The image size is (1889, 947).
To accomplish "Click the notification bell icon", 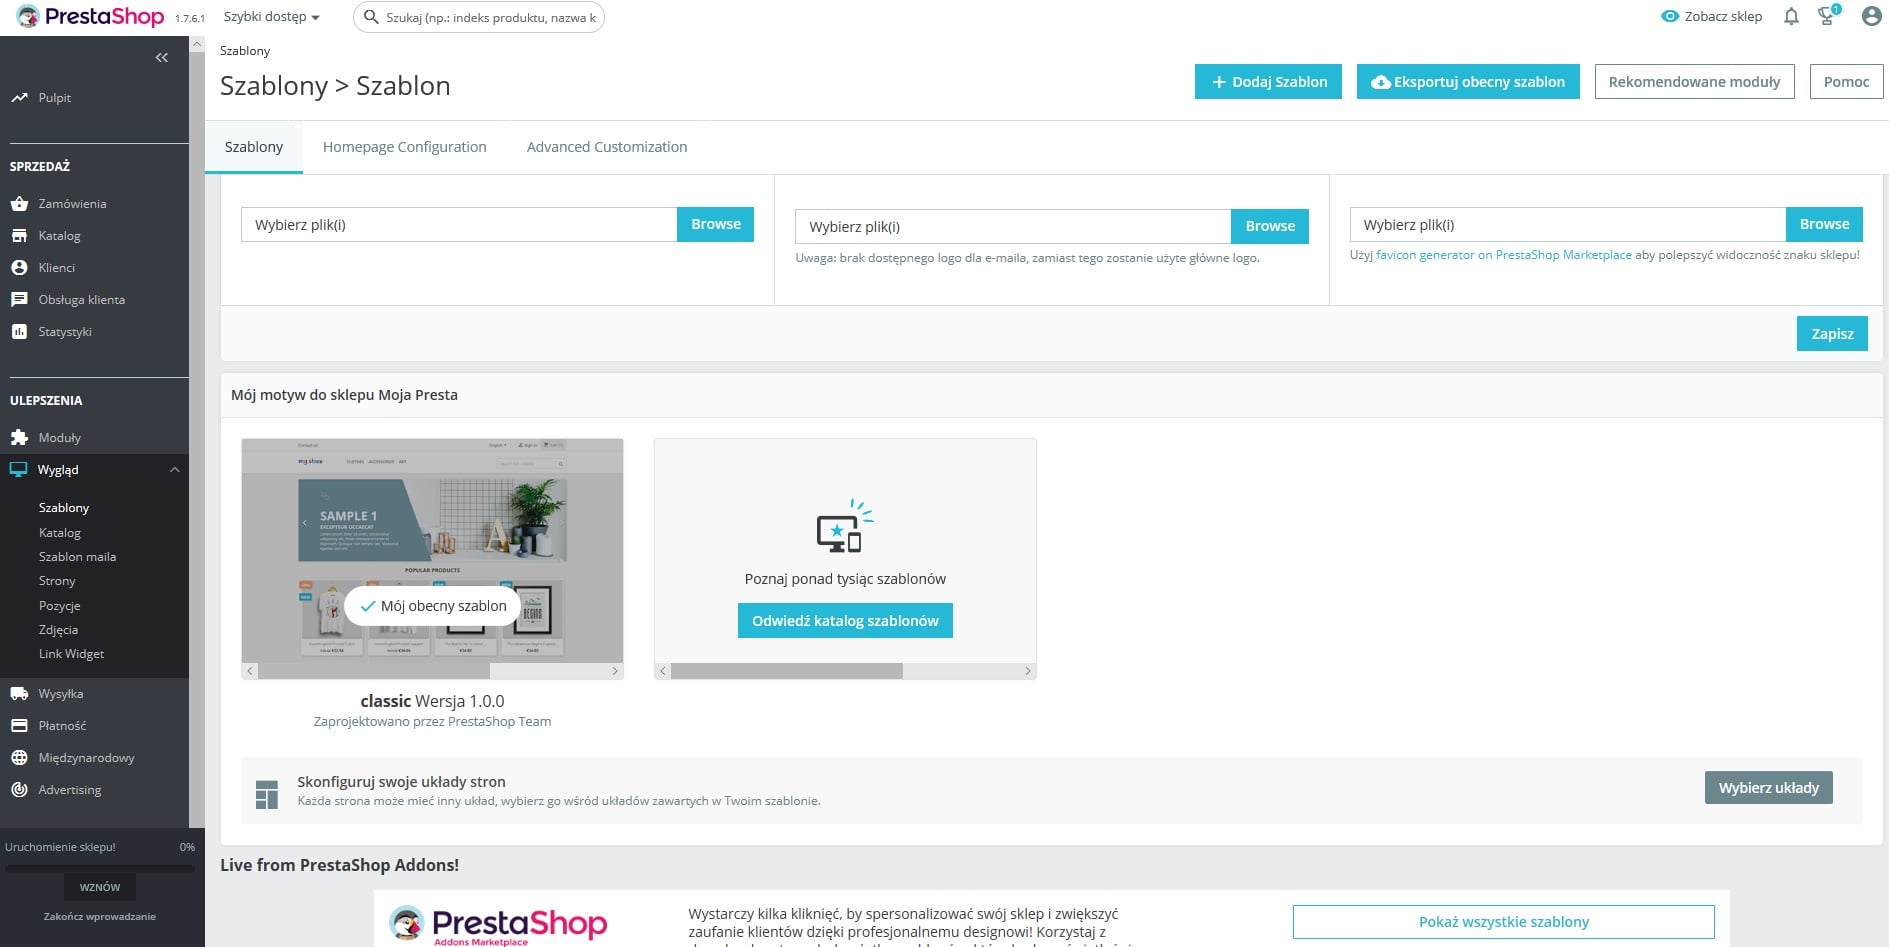I will pyautogui.click(x=1791, y=16).
